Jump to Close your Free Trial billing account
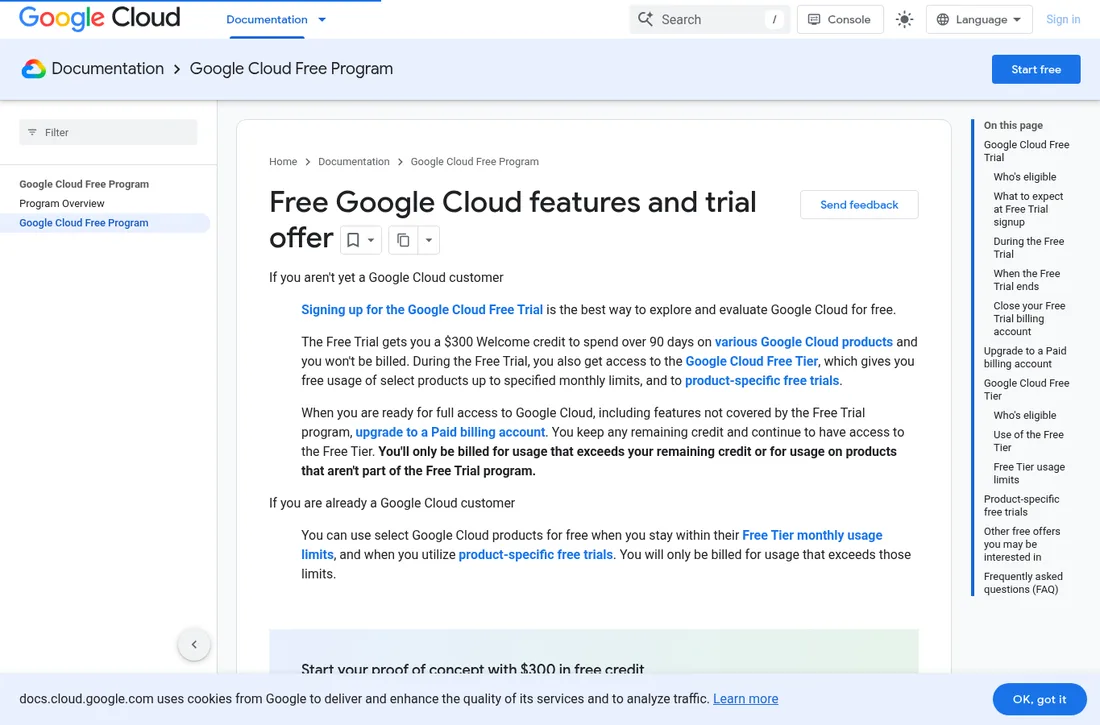The height and width of the screenshot is (725, 1100). coord(1029,319)
